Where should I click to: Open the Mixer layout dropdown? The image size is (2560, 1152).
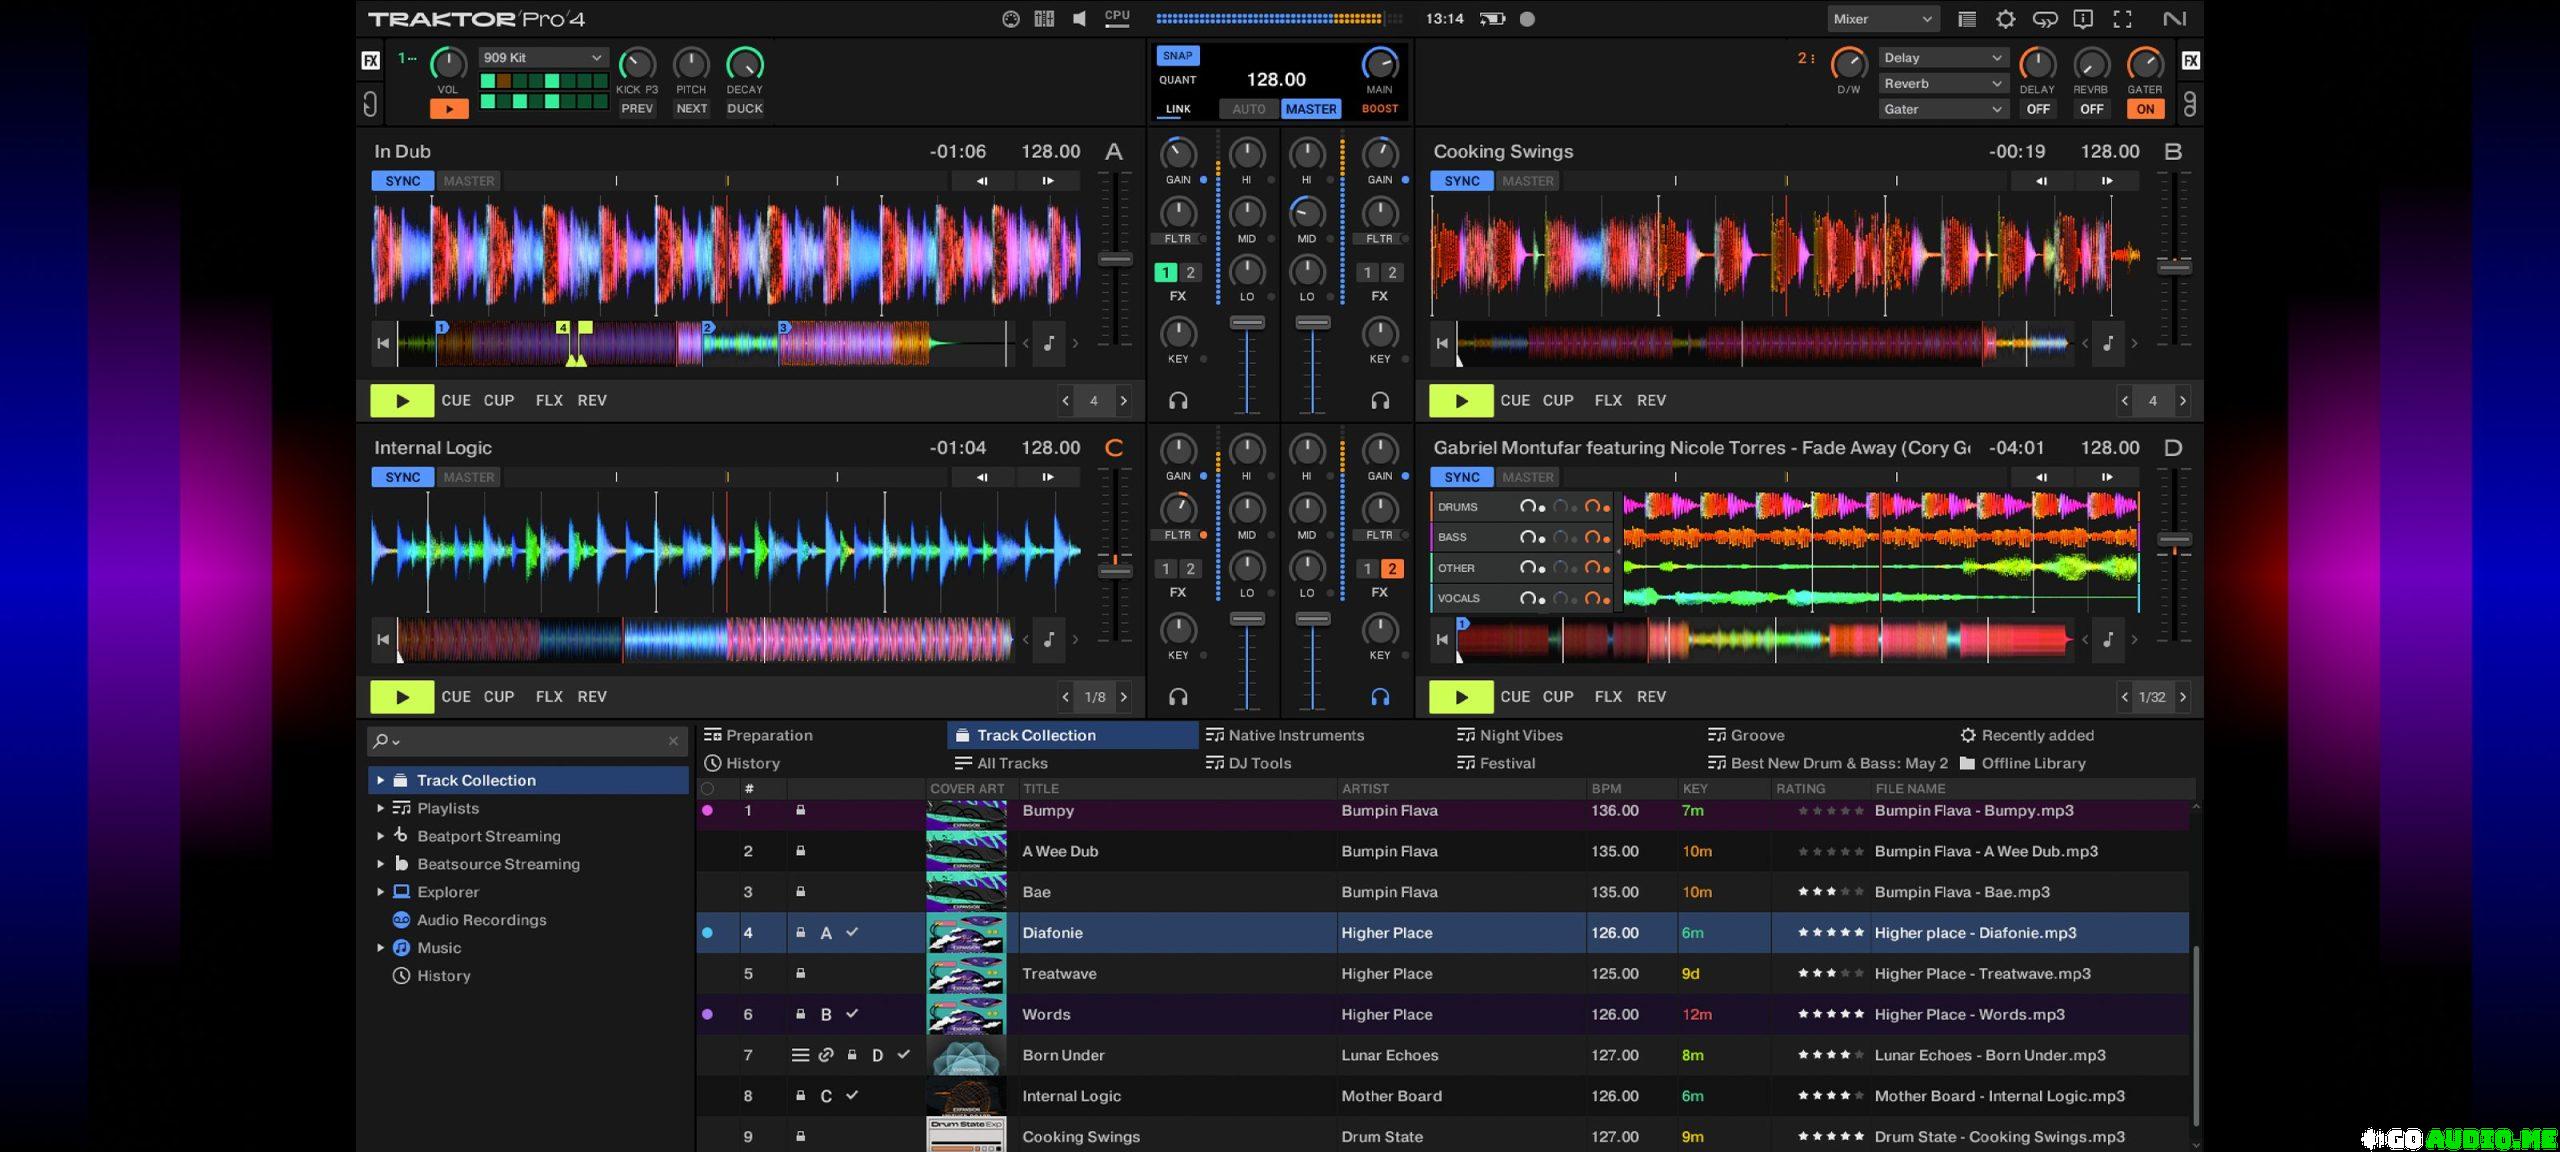1883,19
